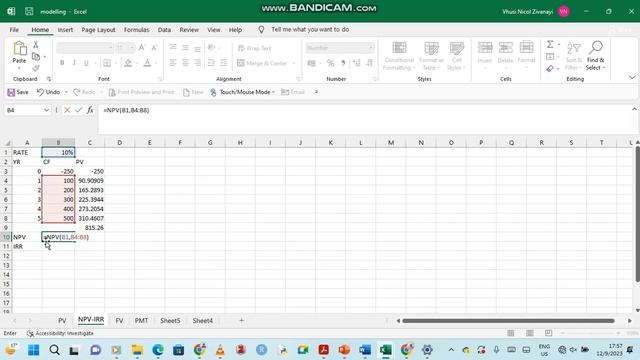
Task: Click the zoom slider in status bar
Action: (x=590, y=333)
